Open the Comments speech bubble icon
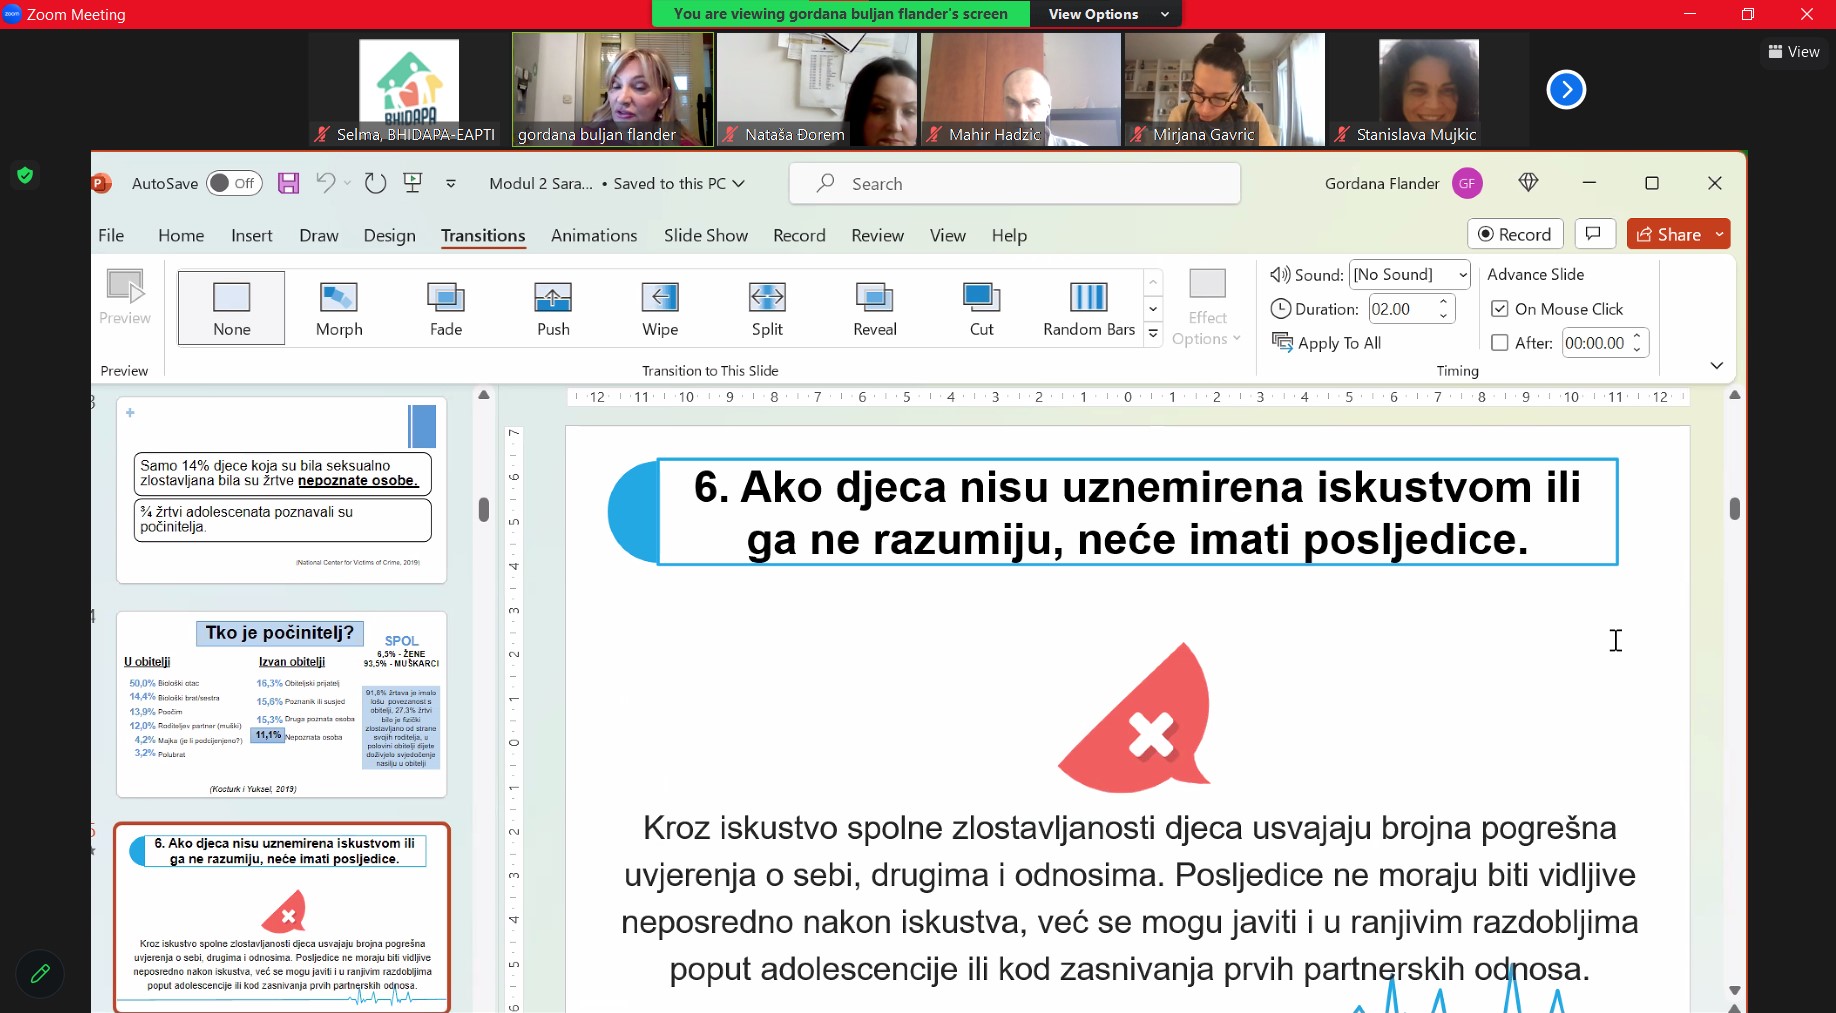Image resolution: width=1836 pixels, height=1013 pixels. click(x=1594, y=234)
